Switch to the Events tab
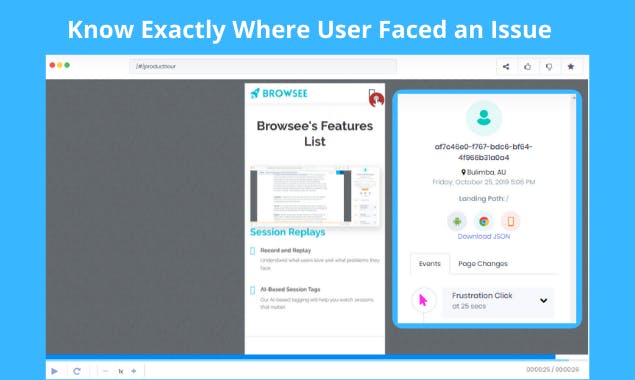This screenshot has width=635, height=380. coord(430,264)
